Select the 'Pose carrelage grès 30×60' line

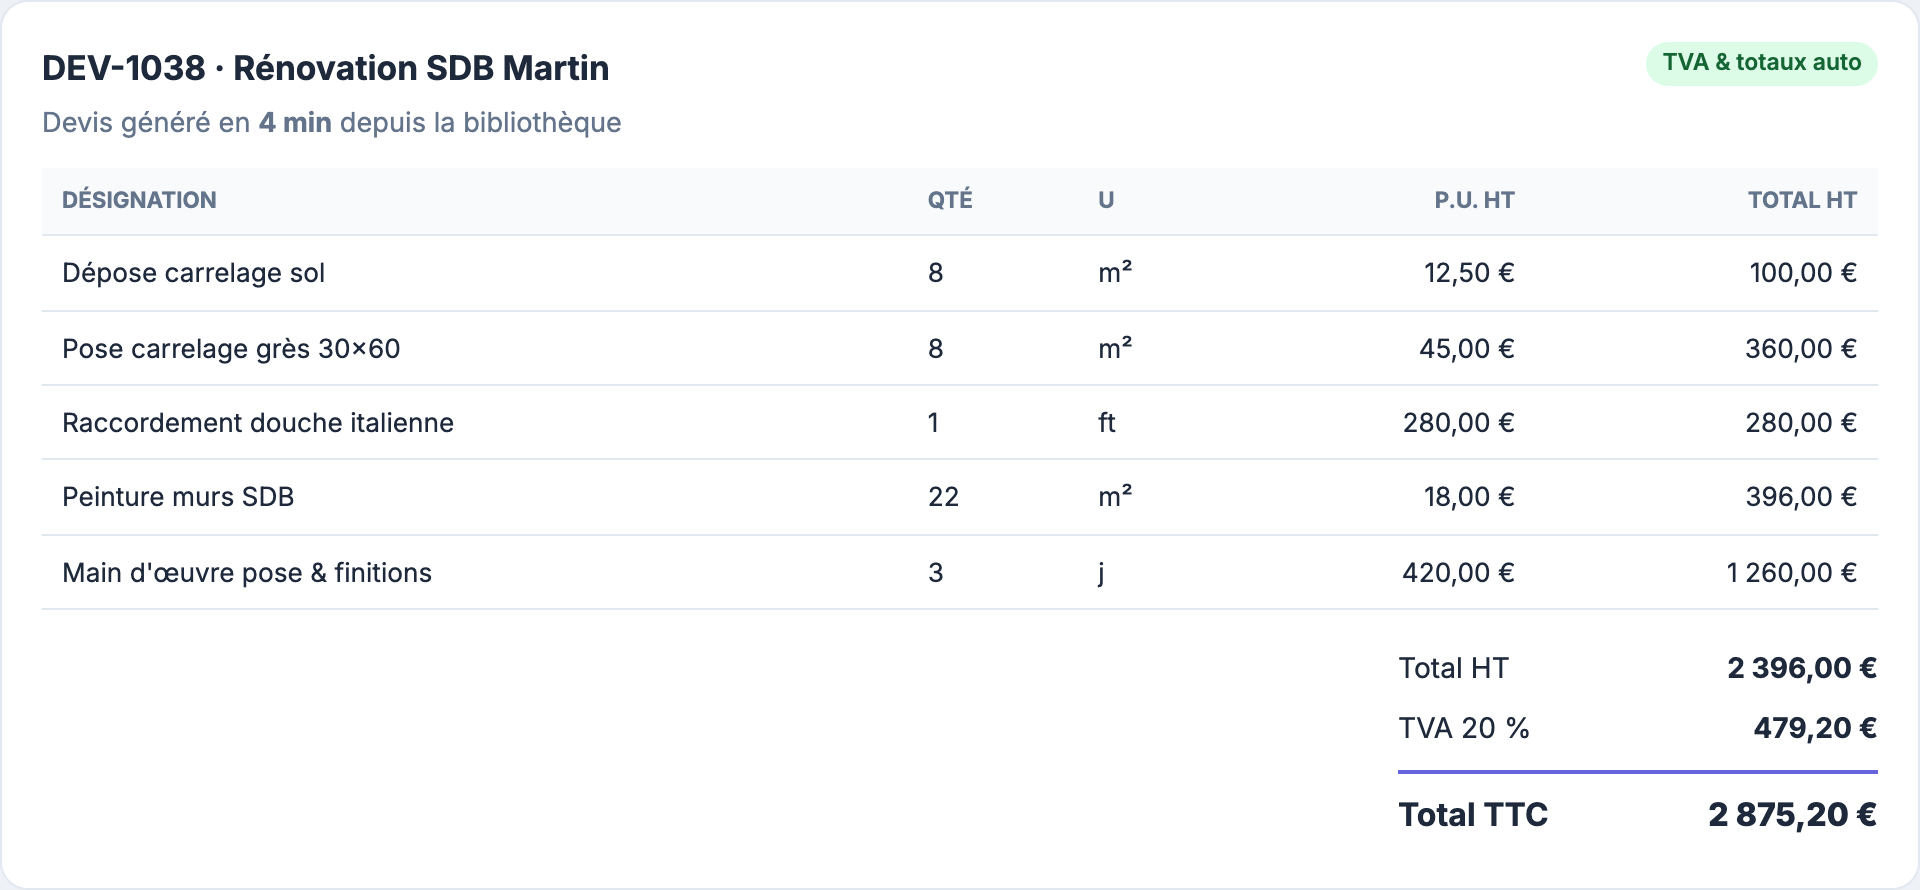click(x=960, y=348)
